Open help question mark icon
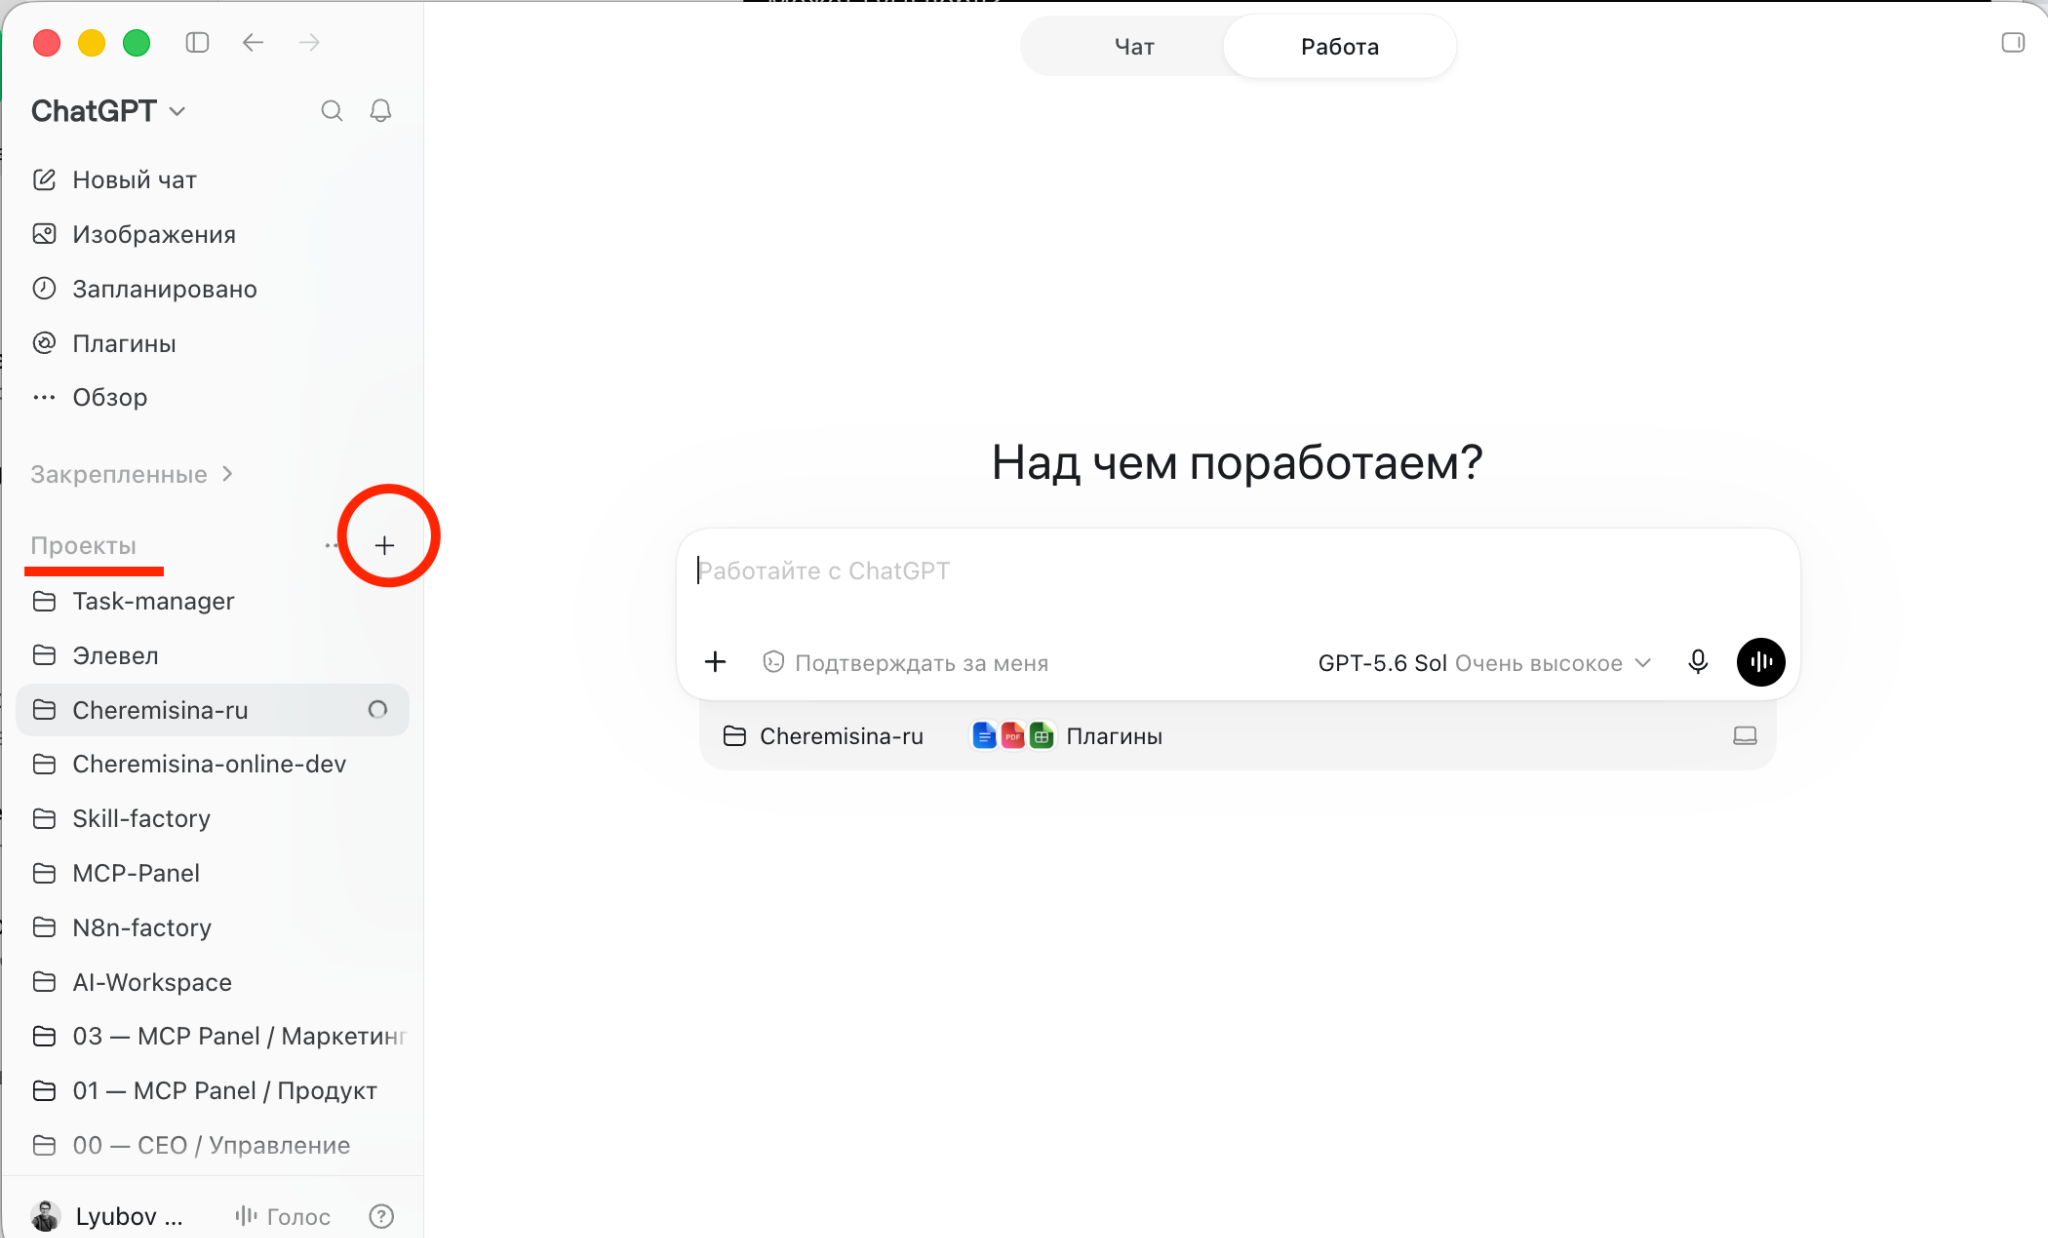 pyautogui.click(x=381, y=1216)
